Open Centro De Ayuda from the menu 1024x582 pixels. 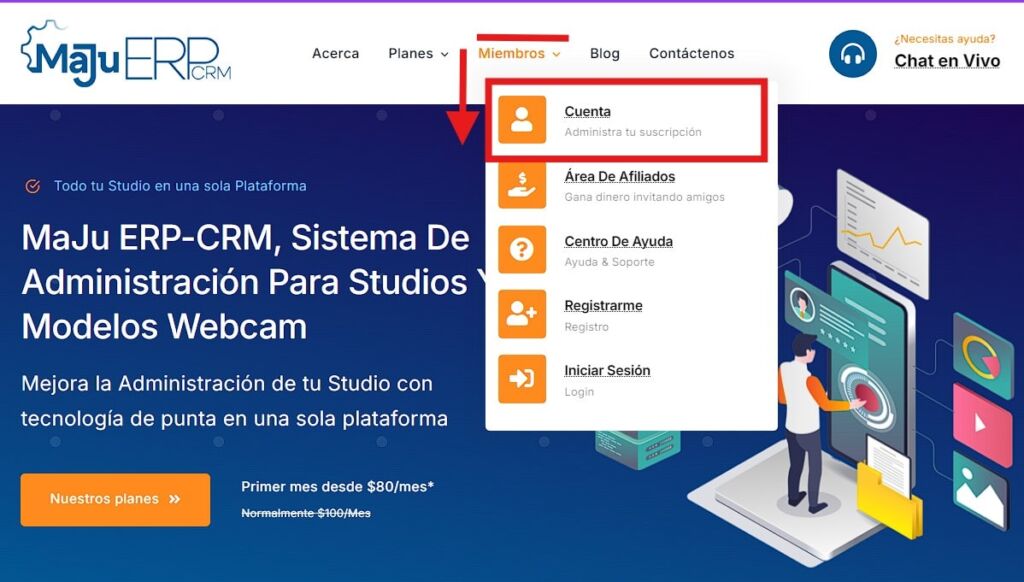pyautogui.click(x=618, y=241)
